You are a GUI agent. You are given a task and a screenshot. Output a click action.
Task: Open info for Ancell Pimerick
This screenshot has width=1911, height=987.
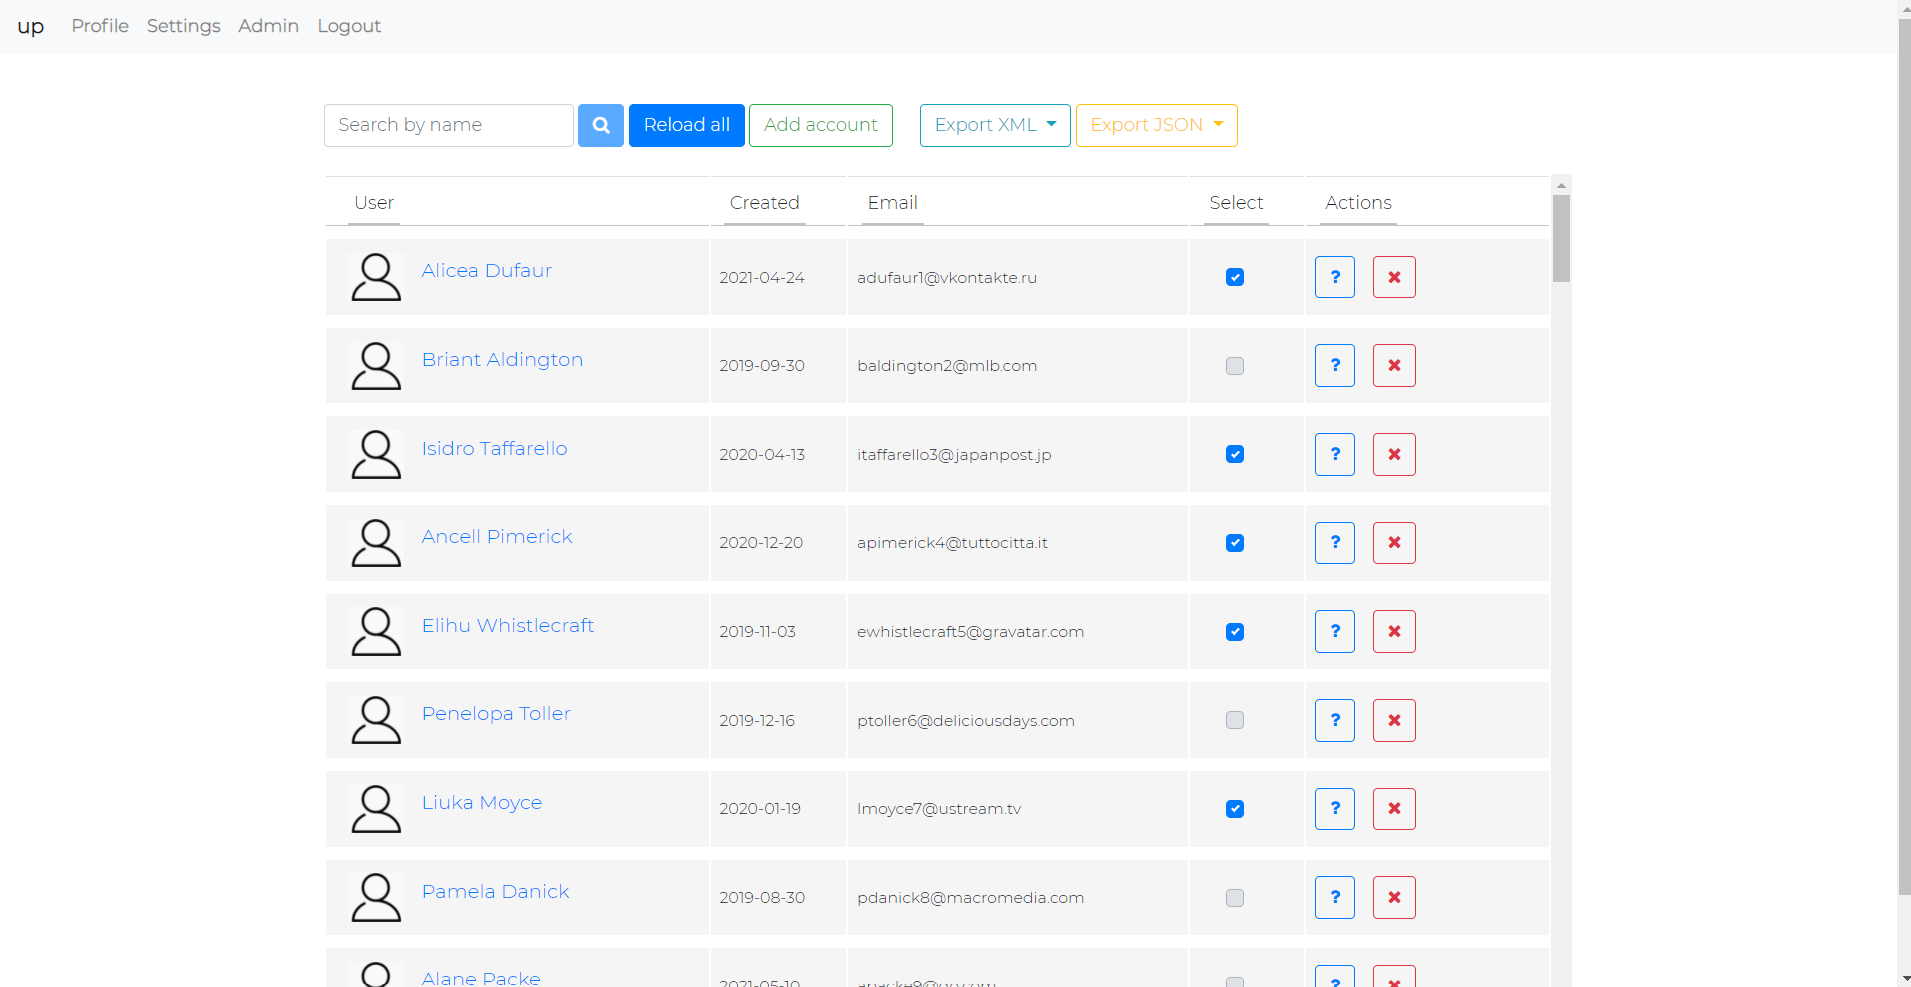click(1335, 543)
